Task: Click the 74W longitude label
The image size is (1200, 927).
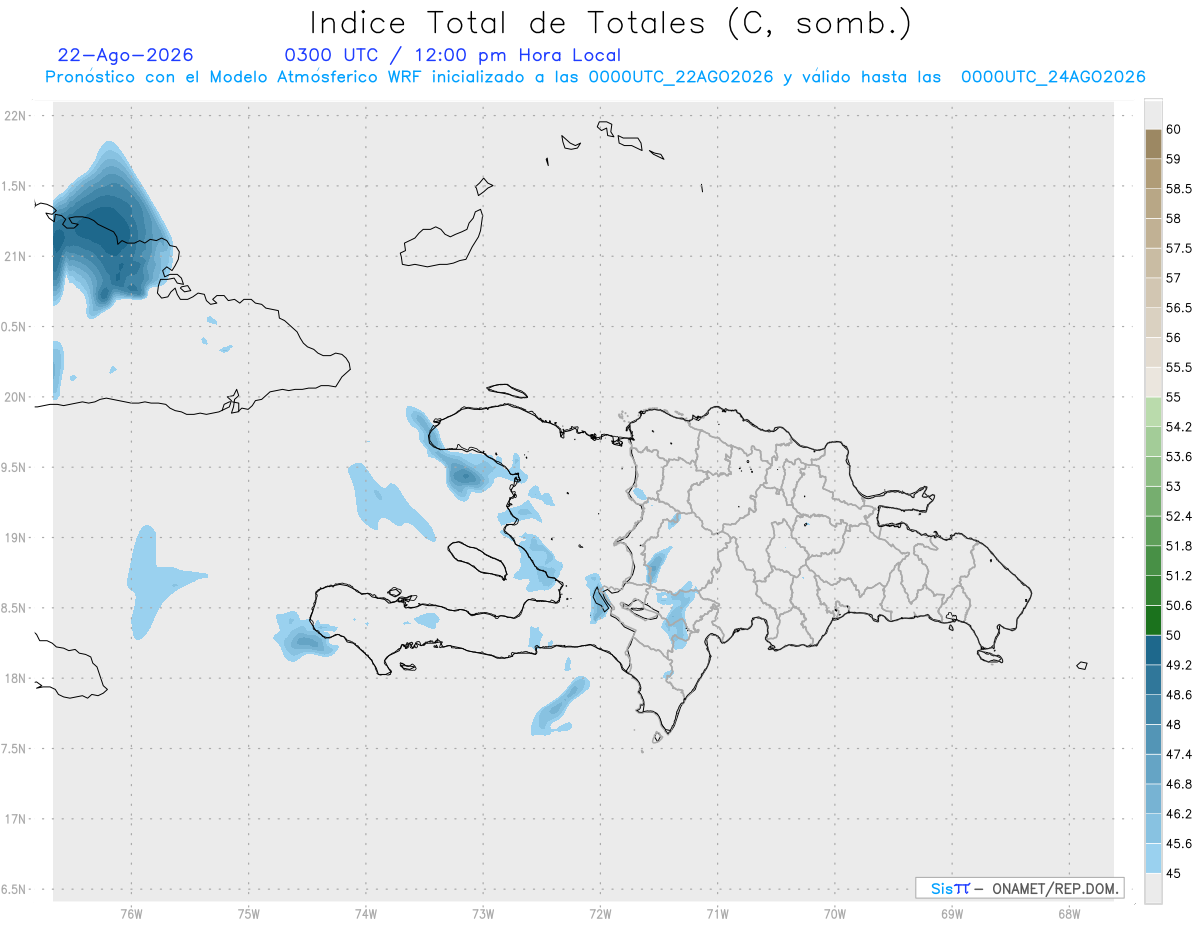Action: [365, 913]
